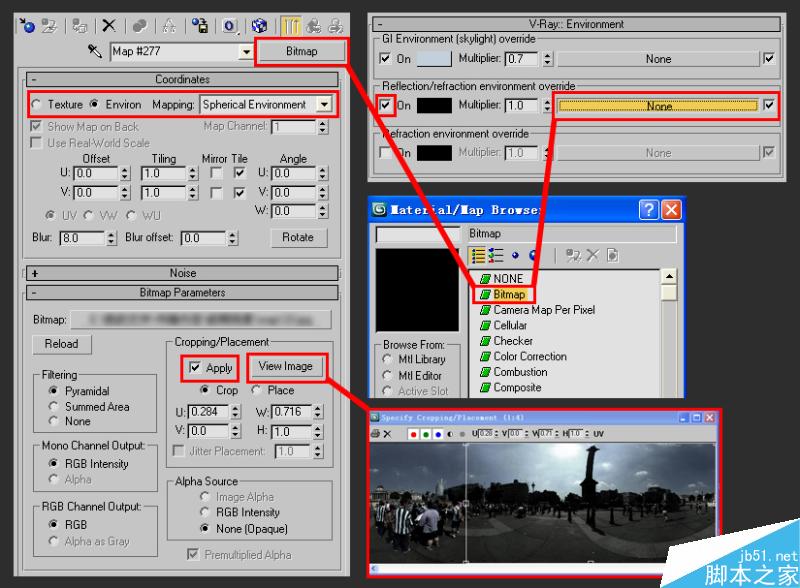800x588 pixels.
Task: Click GI Multiplier spinner arrows
Action: coord(547,59)
